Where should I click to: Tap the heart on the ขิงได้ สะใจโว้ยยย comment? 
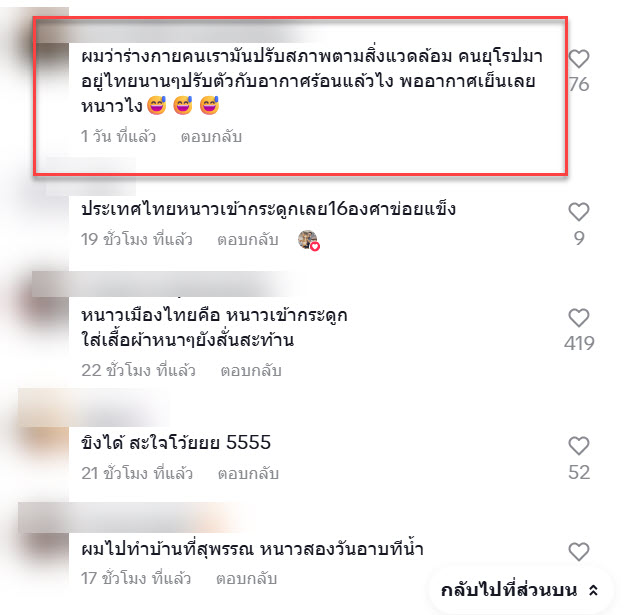579,446
